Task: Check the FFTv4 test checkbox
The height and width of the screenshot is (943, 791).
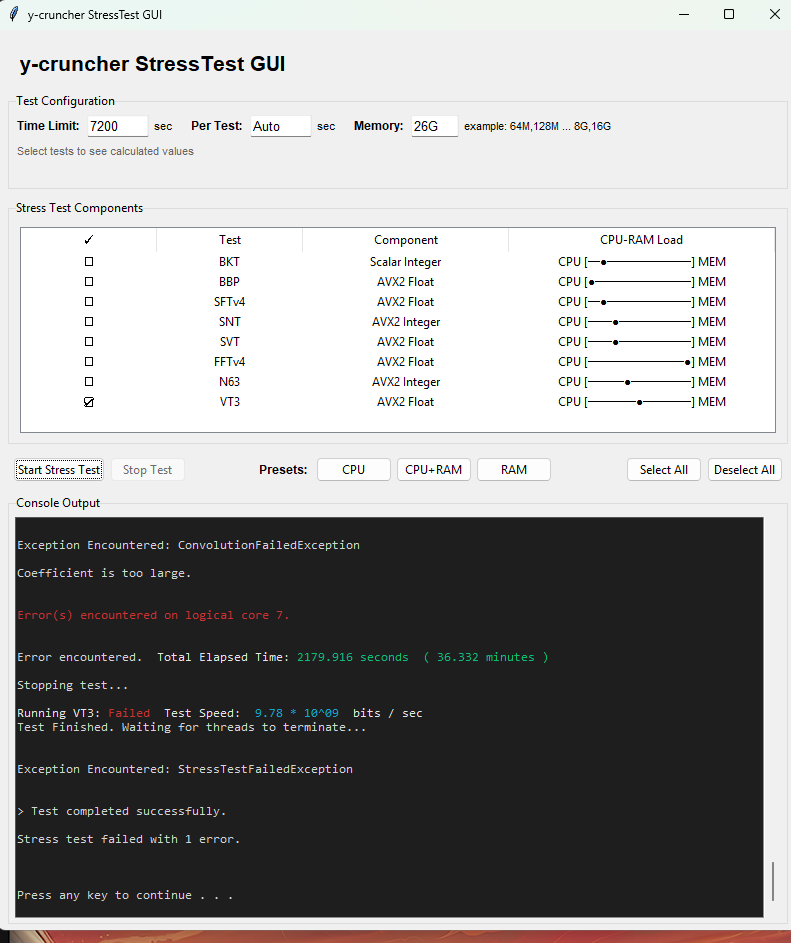Action: tap(89, 361)
